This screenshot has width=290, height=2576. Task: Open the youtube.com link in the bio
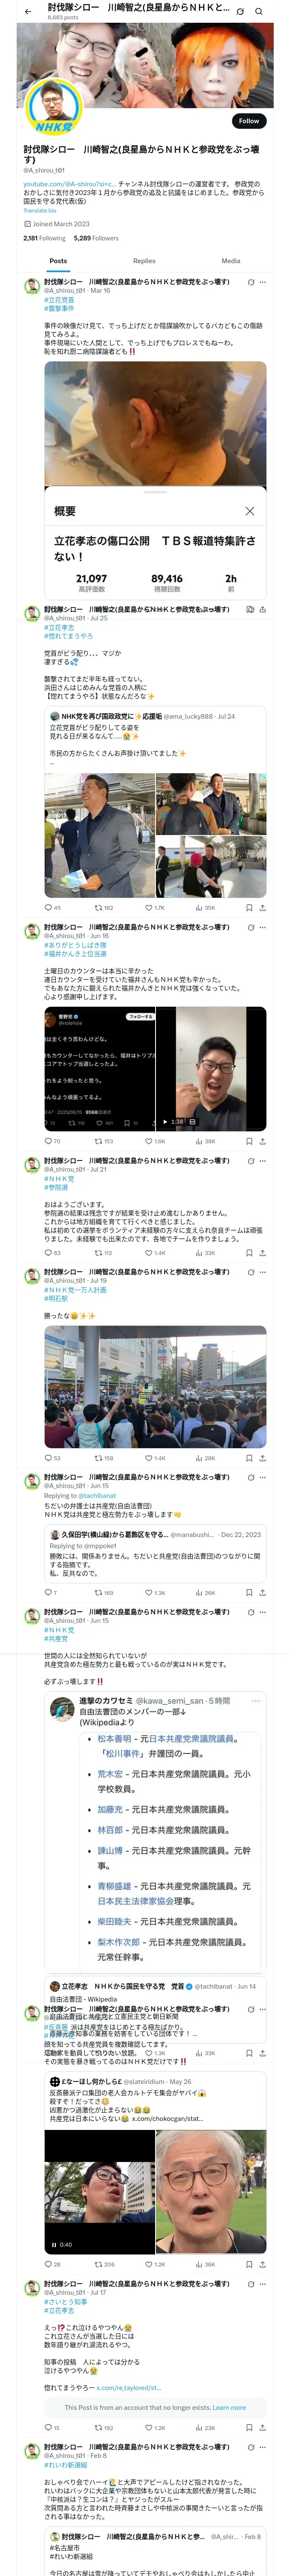click(x=70, y=184)
